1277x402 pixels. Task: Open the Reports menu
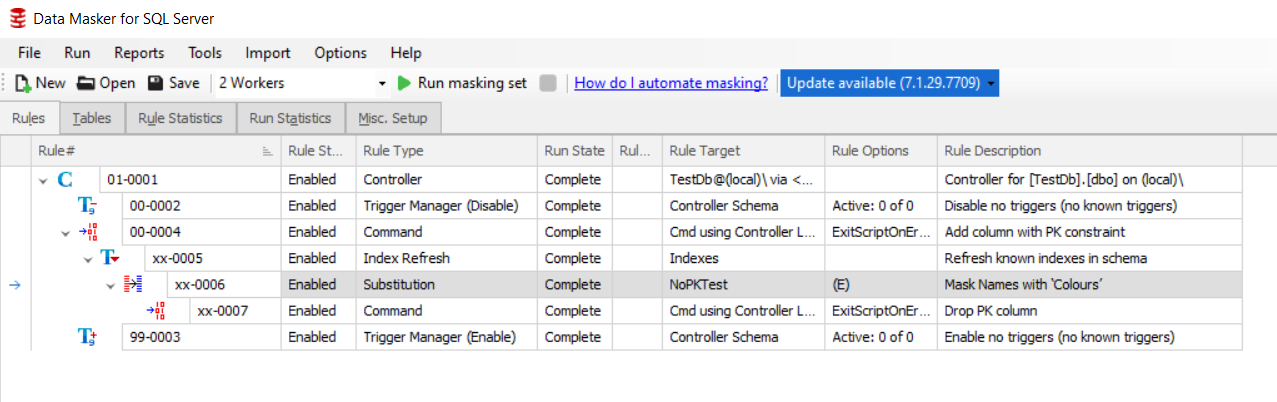pyautogui.click(x=139, y=53)
